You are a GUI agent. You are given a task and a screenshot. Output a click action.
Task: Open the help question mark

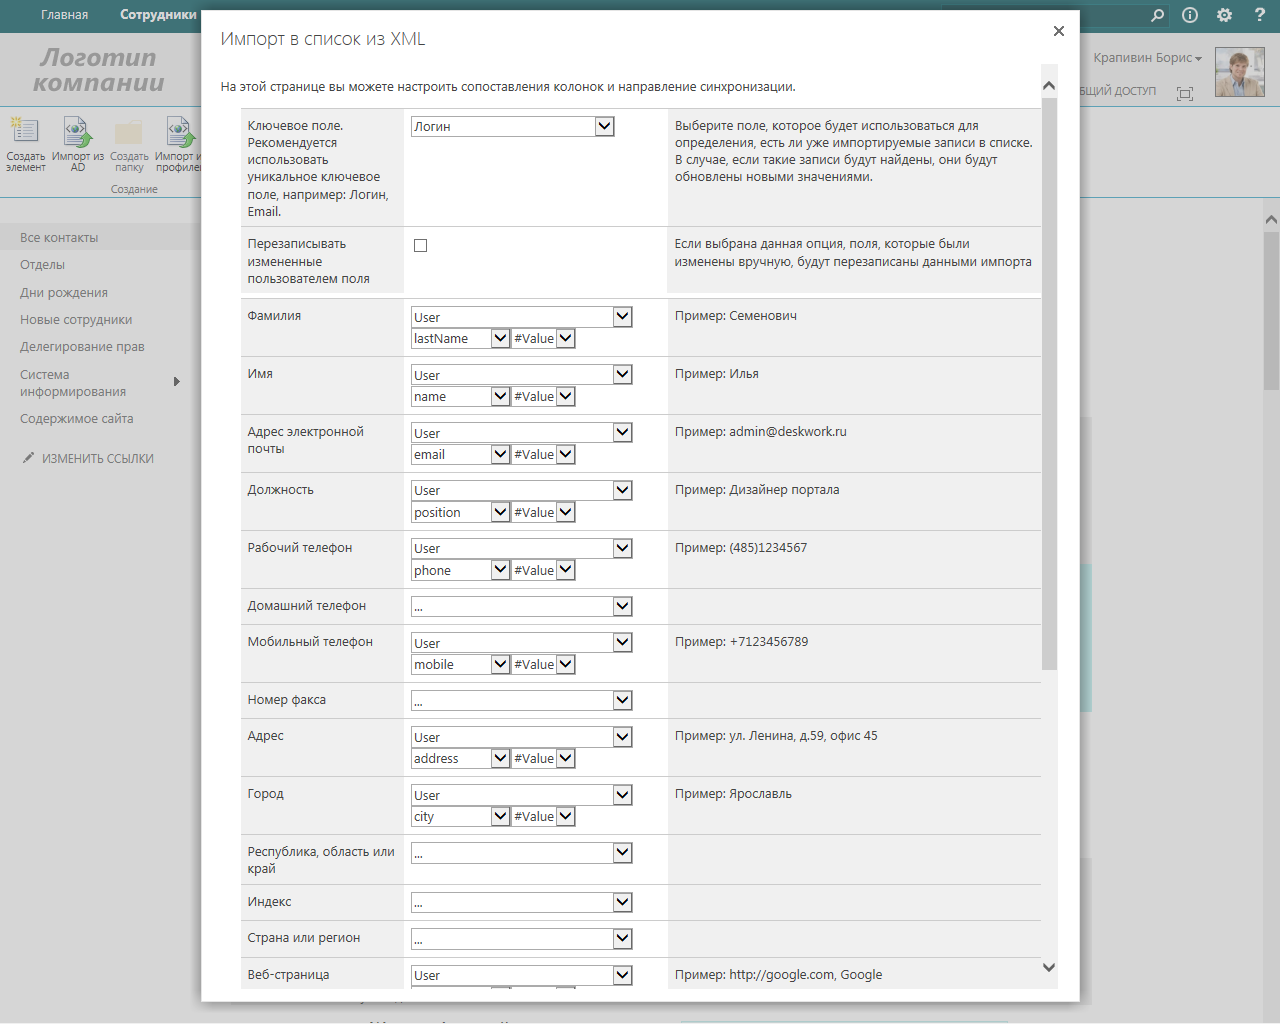click(1260, 15)
